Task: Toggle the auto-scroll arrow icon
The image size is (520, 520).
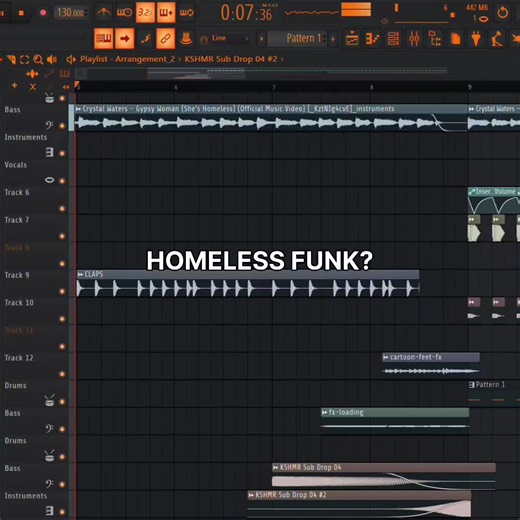Action: tap(125, 39)
